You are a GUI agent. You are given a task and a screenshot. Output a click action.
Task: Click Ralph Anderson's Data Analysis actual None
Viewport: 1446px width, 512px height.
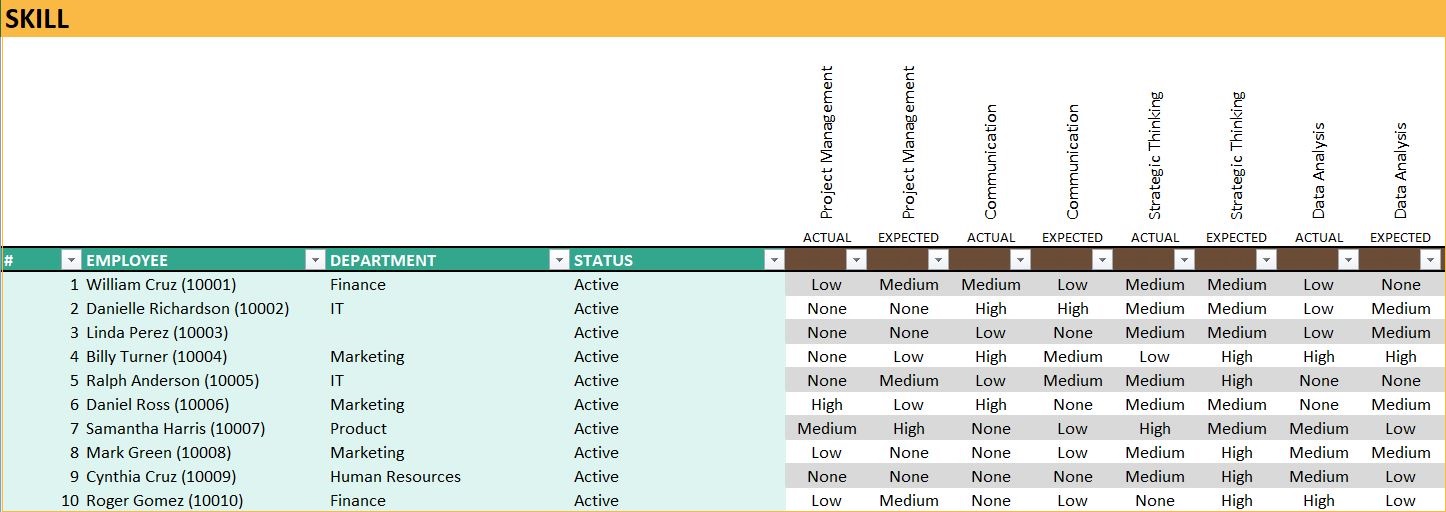coord(1319,380)
